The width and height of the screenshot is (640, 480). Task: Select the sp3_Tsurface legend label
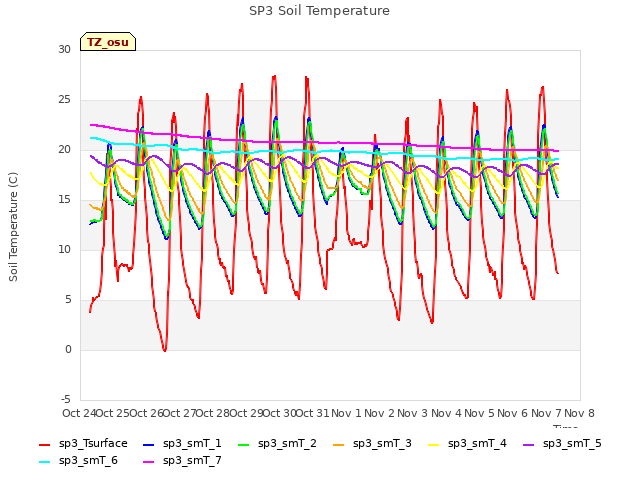point(93,444)
